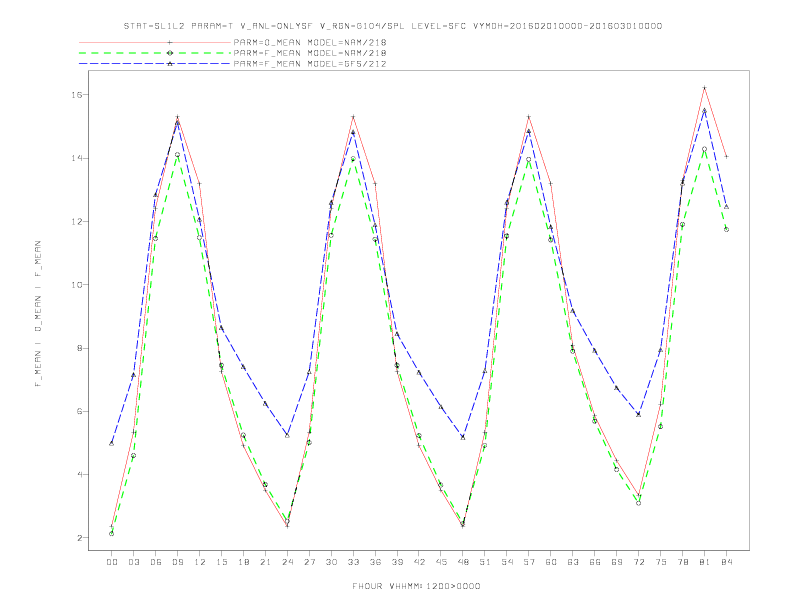
Task: Click x-axis tick label 69
Action: coord(617,562)
